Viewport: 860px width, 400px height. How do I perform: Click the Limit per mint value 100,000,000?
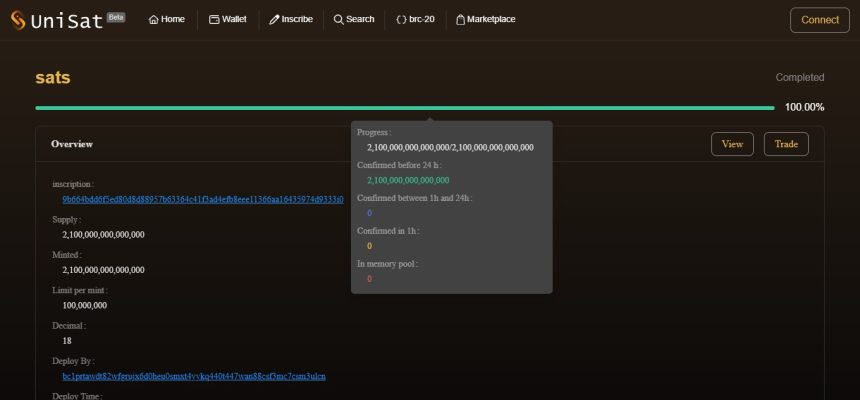[x=84, y=305]
